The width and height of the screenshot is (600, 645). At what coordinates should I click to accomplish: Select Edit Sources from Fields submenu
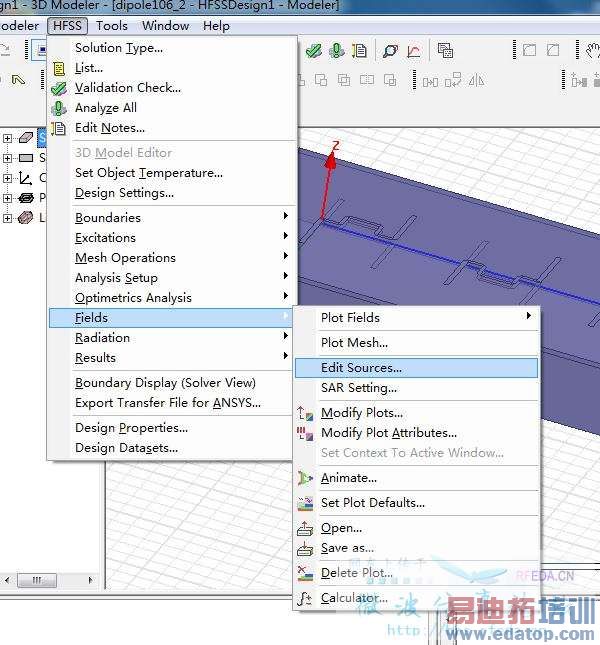click(x=416, y=368)
